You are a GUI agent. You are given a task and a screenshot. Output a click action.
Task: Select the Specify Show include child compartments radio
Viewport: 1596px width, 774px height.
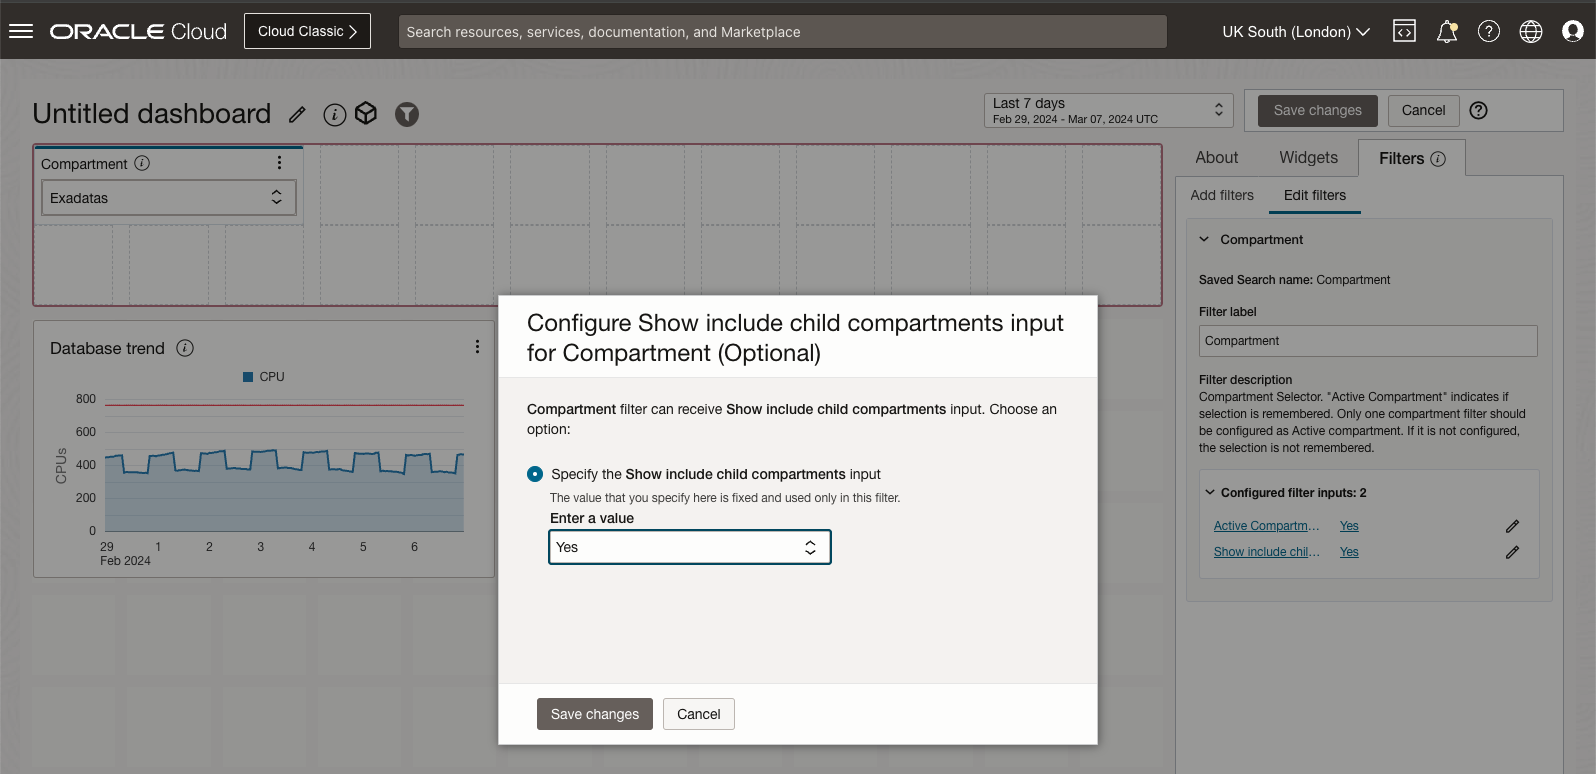pos(535,474)
